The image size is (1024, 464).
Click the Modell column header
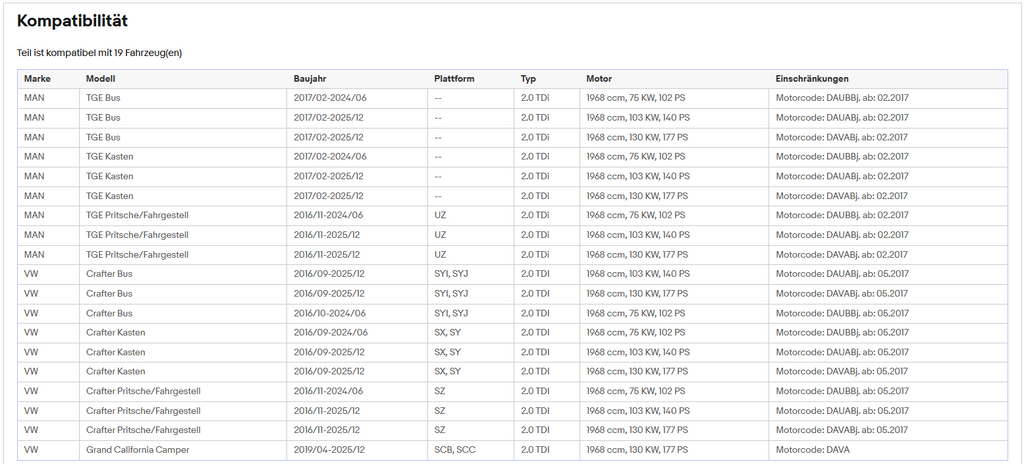101,79
